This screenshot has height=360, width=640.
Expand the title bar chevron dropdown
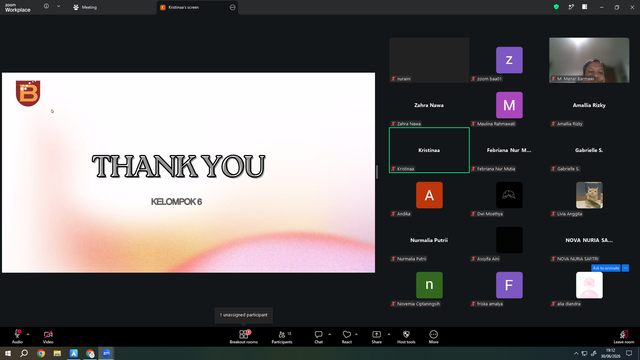point(58,7)
